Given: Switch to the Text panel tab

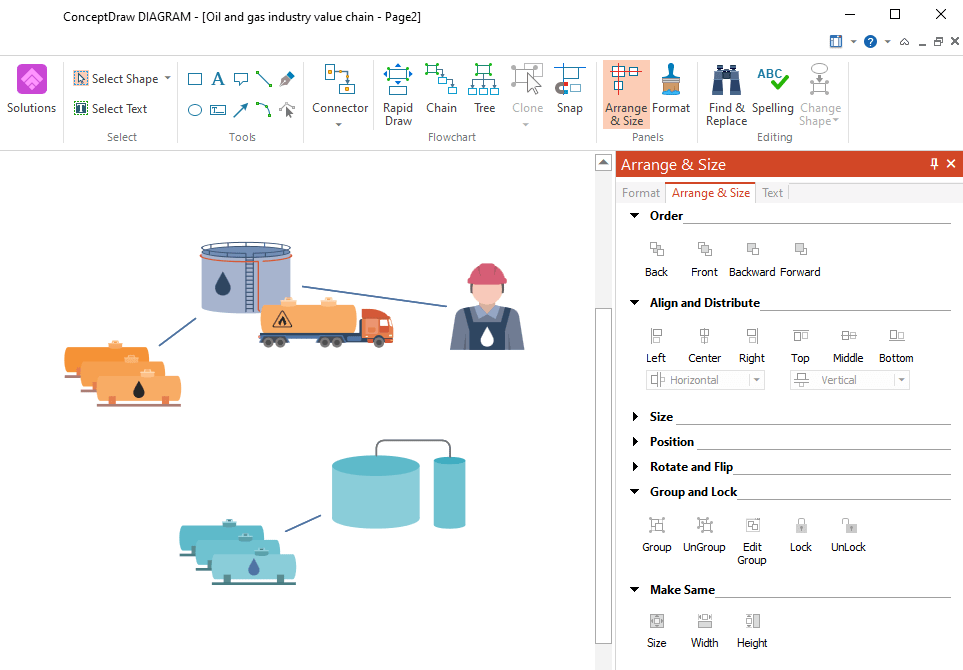Looking at the screenshot, I should pos(773,193).
